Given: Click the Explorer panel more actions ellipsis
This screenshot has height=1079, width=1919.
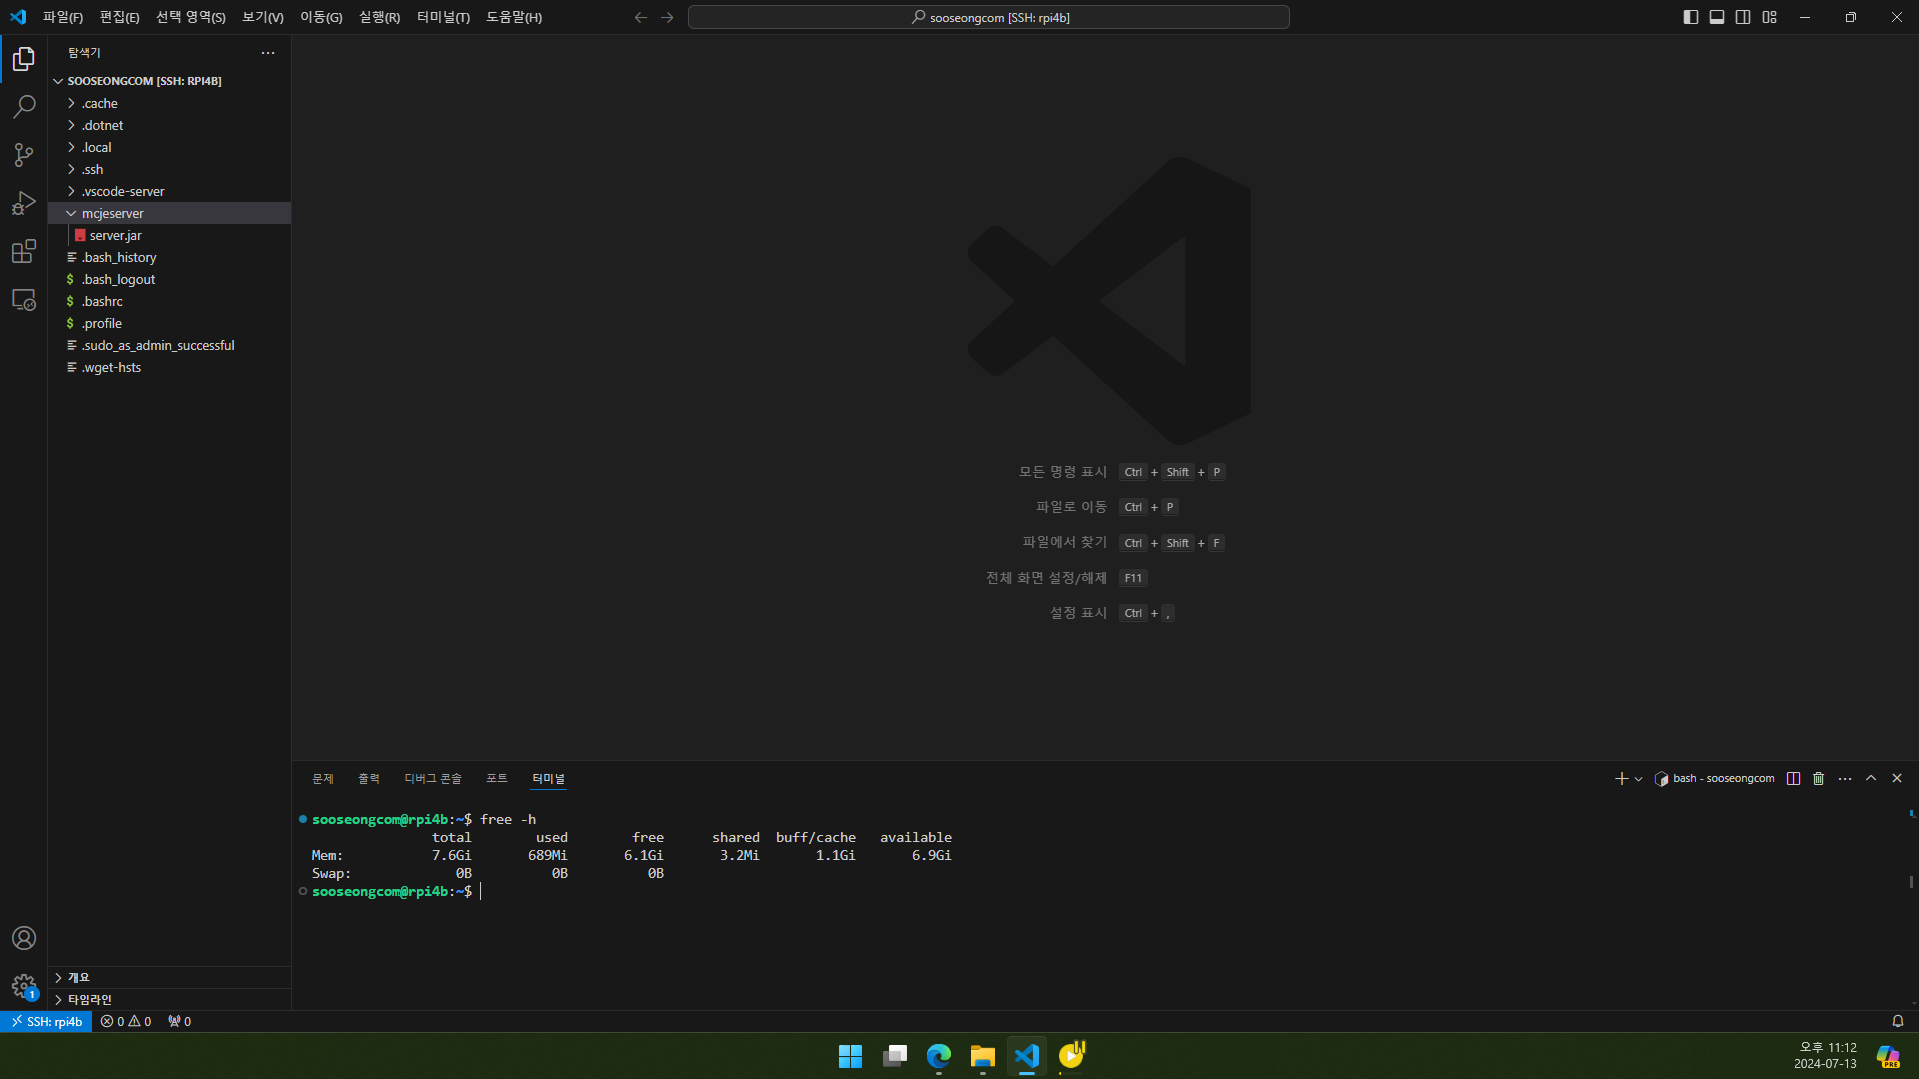Looking at the screenshot, I should click(268, 53).
